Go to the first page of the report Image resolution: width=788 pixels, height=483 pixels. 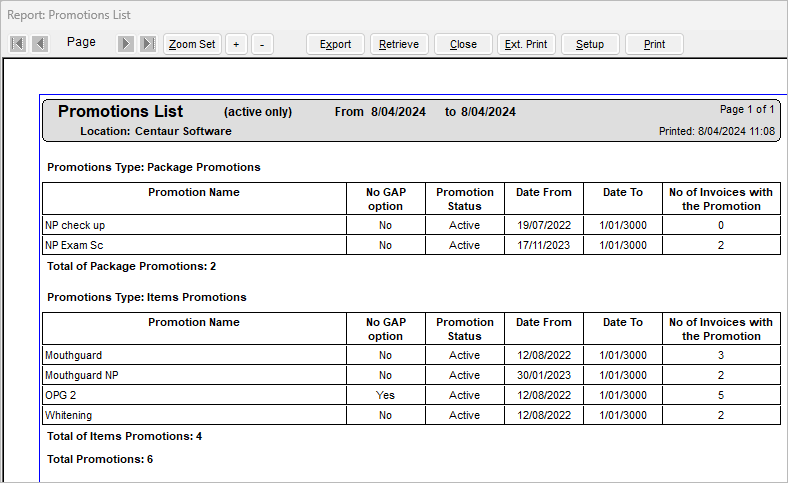(x=18, y=44)
